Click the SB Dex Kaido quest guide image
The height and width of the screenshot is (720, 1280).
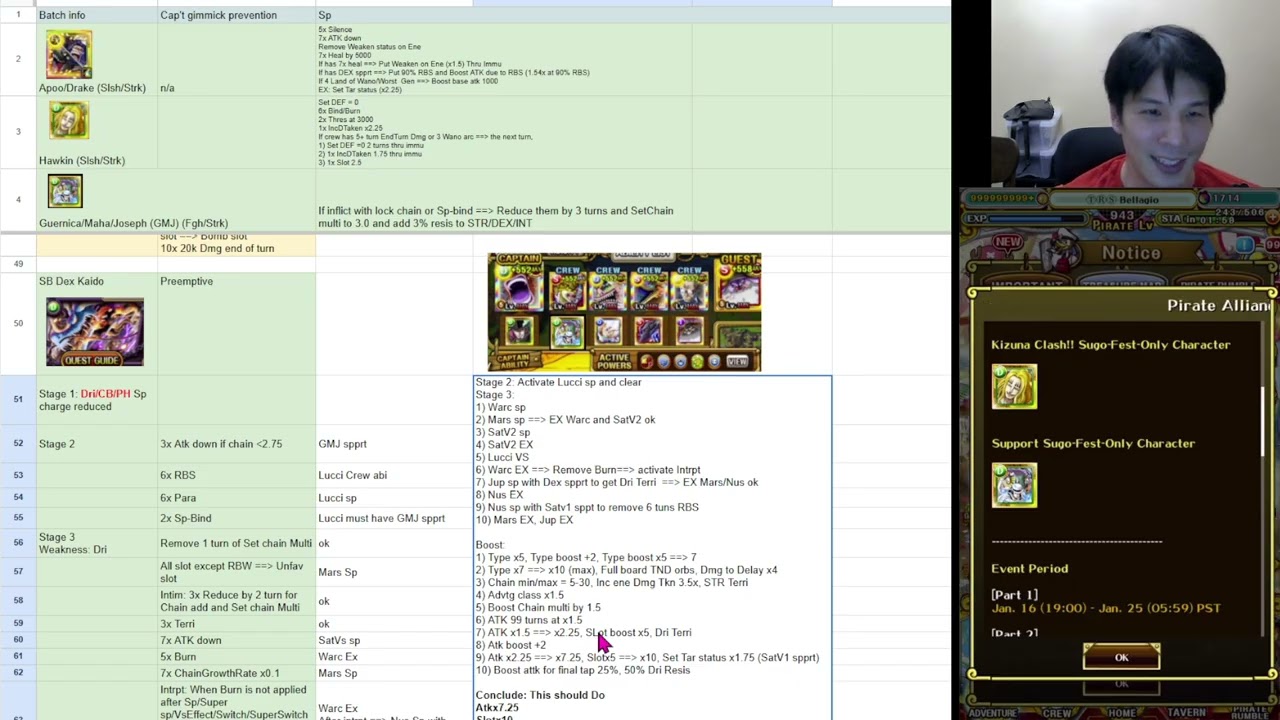[x=95, y=331]
